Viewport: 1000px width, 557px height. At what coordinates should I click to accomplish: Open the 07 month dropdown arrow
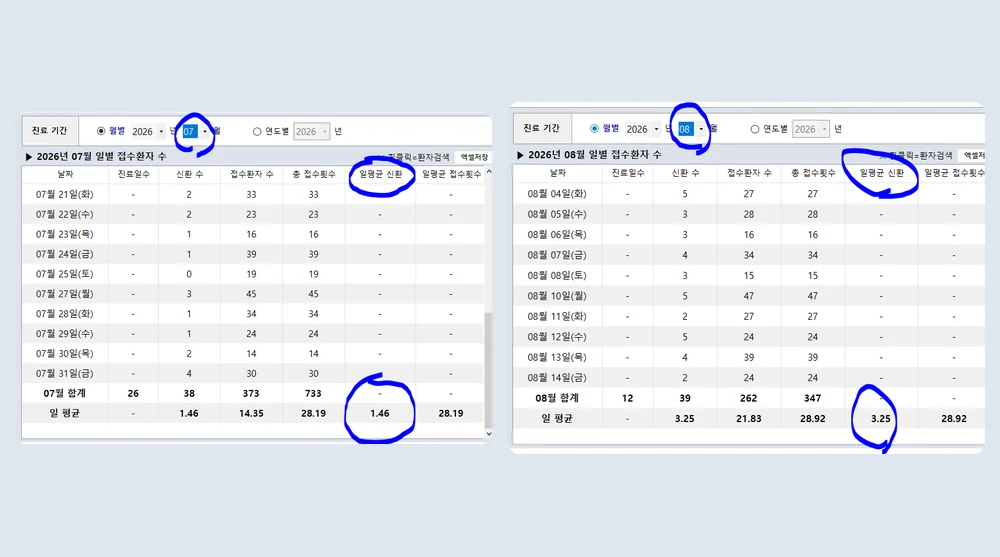click(205, 131)
